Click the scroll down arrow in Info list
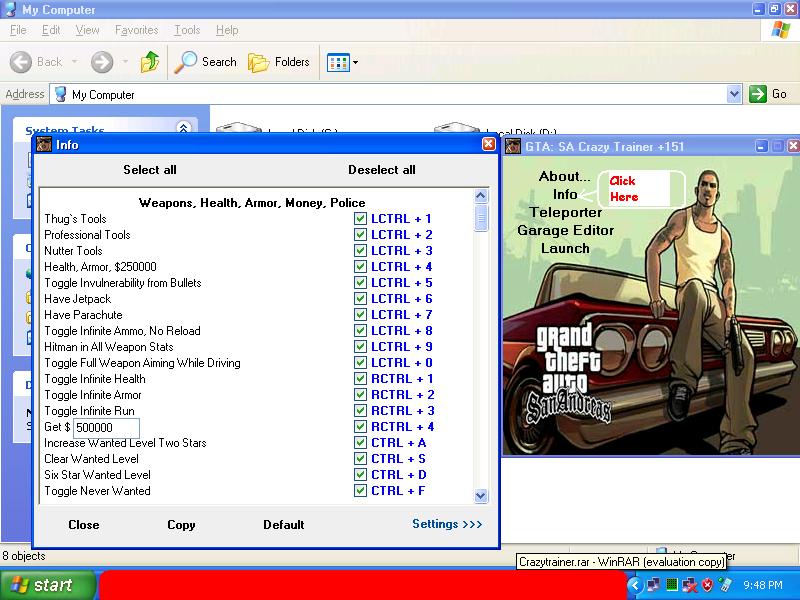The width and height of the screenshot is (800, 600). pyautogui.click(x=481, y=495)
